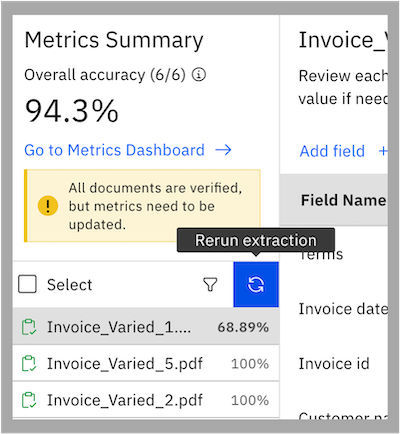
Task: Click the verified icon for Invoice_Varied_1
Action: point(29,327)
